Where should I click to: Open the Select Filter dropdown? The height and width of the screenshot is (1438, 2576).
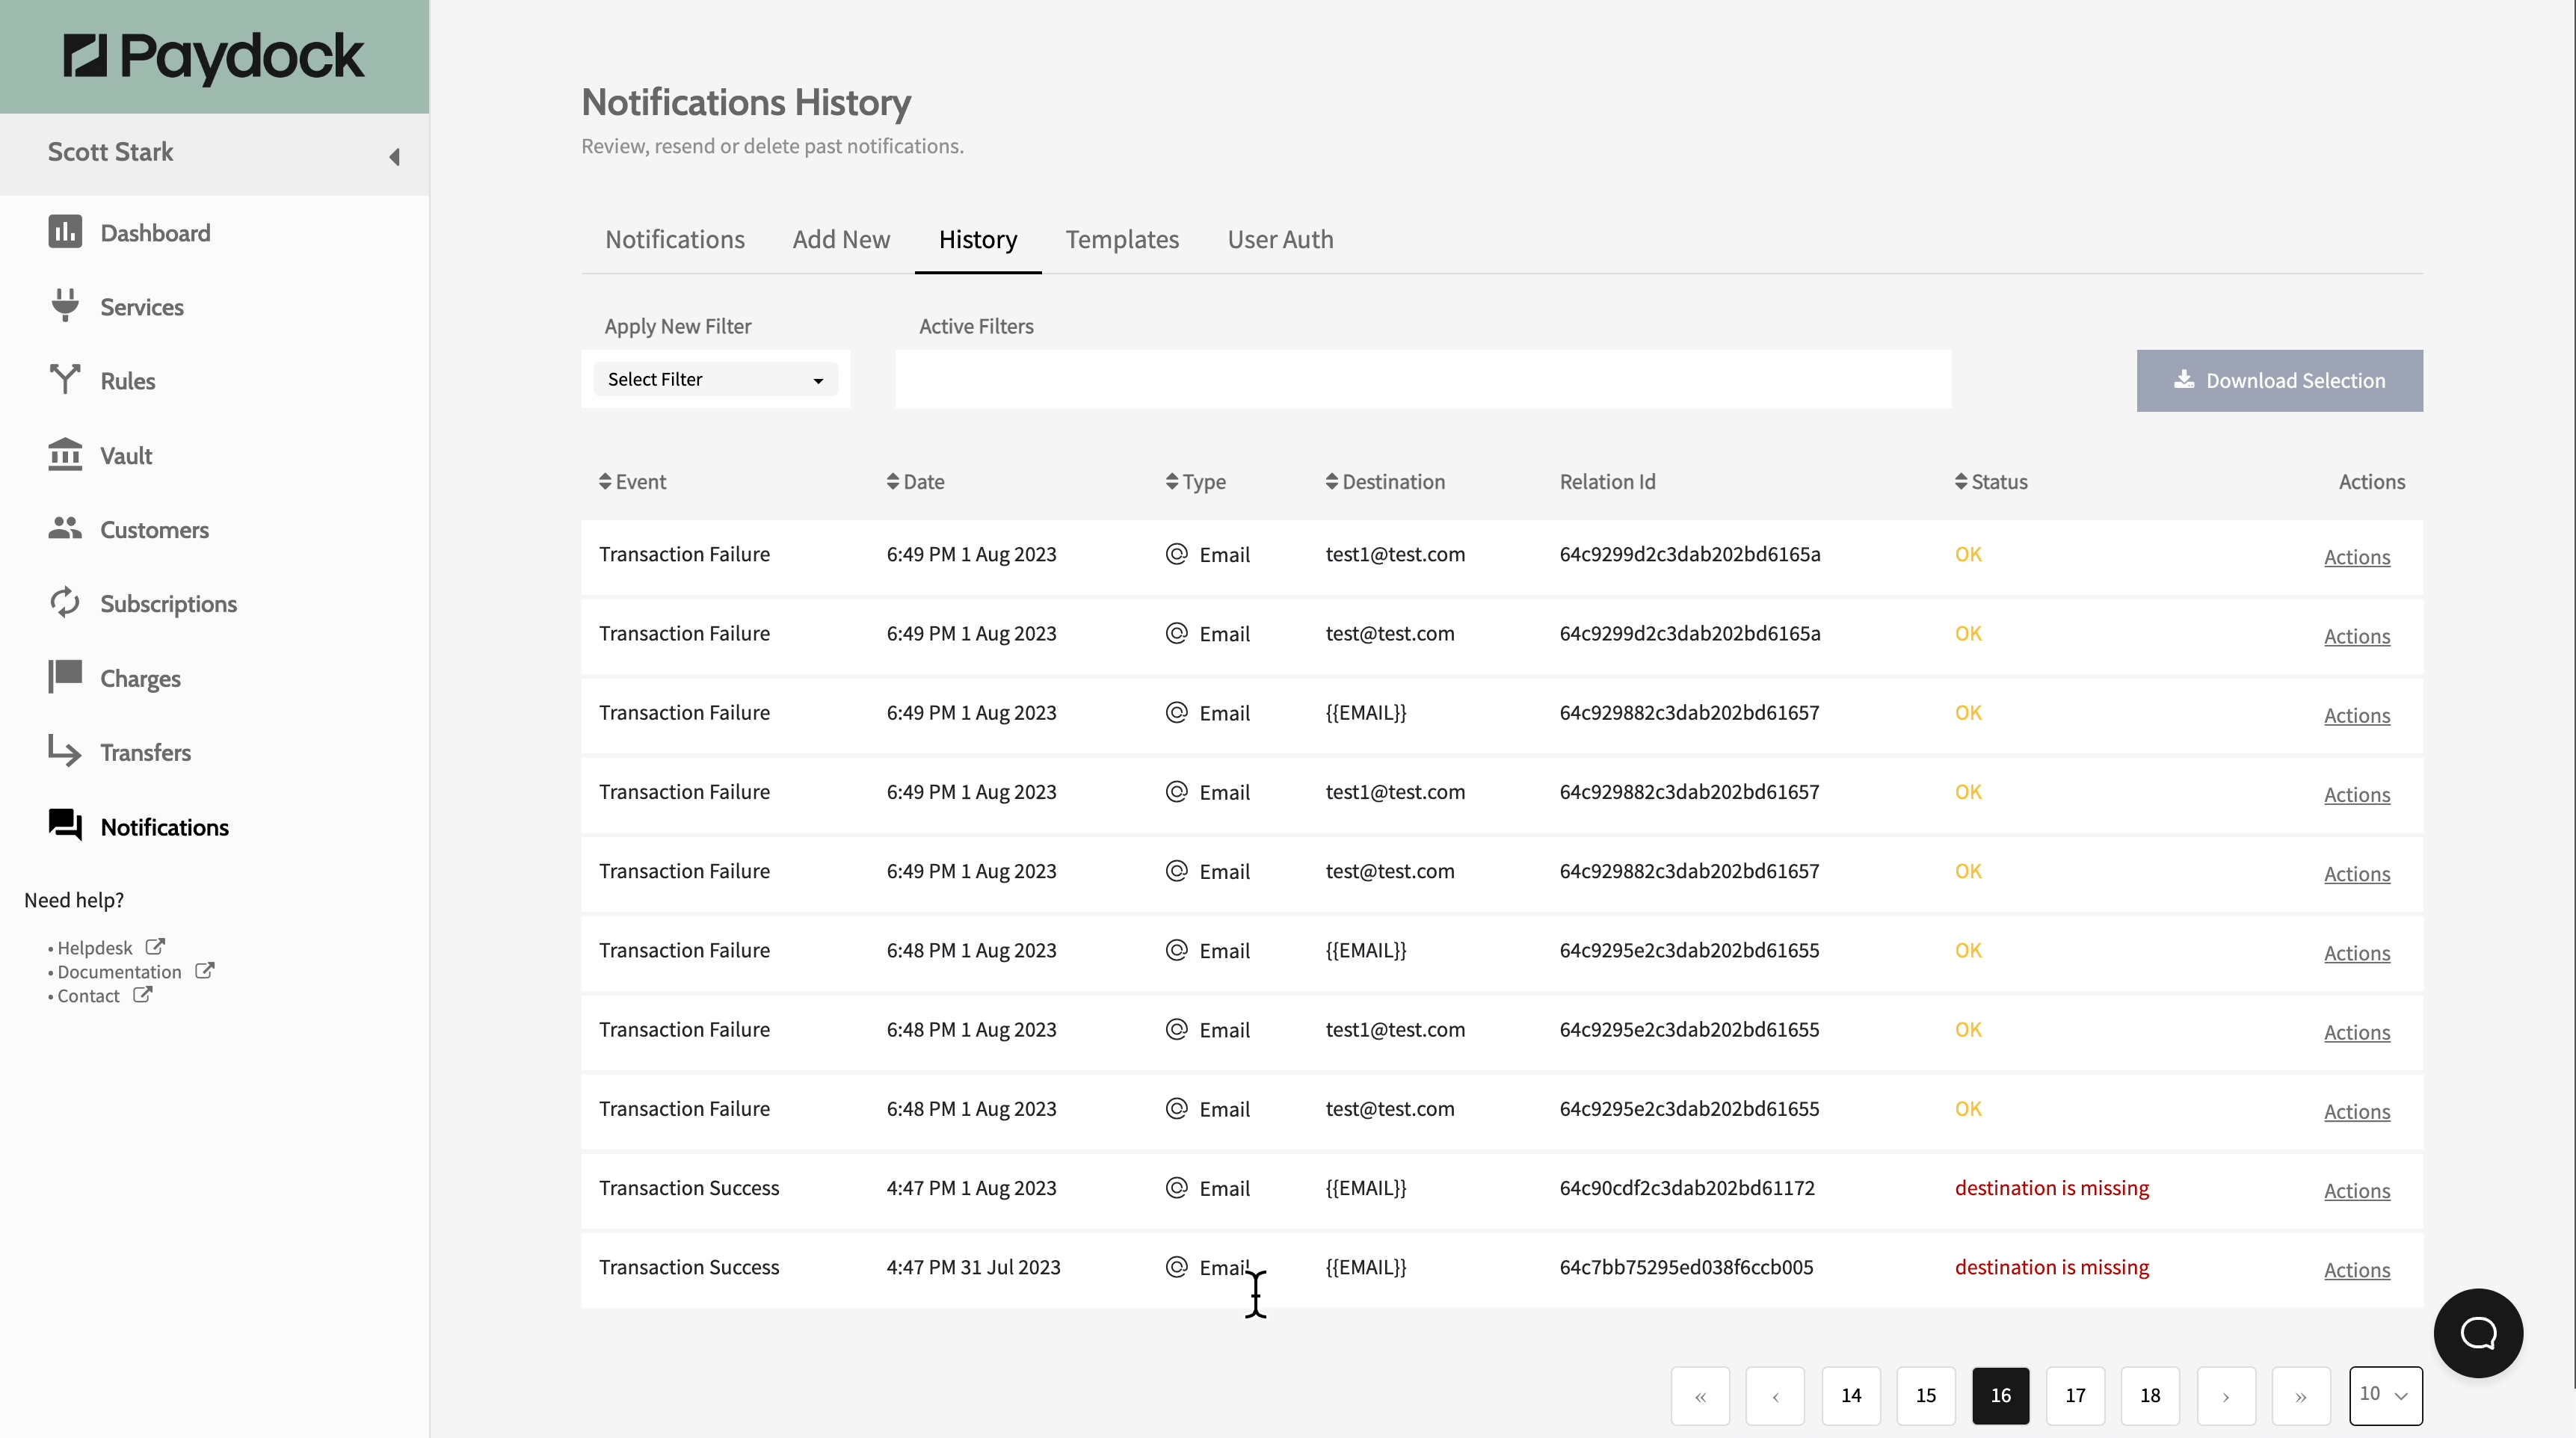coord(715,379)
